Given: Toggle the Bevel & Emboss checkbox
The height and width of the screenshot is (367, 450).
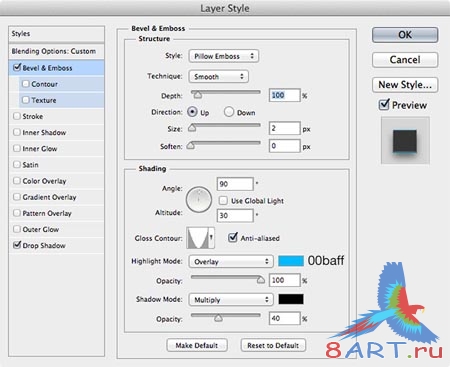Looking at the screenshot, I should [x=17, y=68].
